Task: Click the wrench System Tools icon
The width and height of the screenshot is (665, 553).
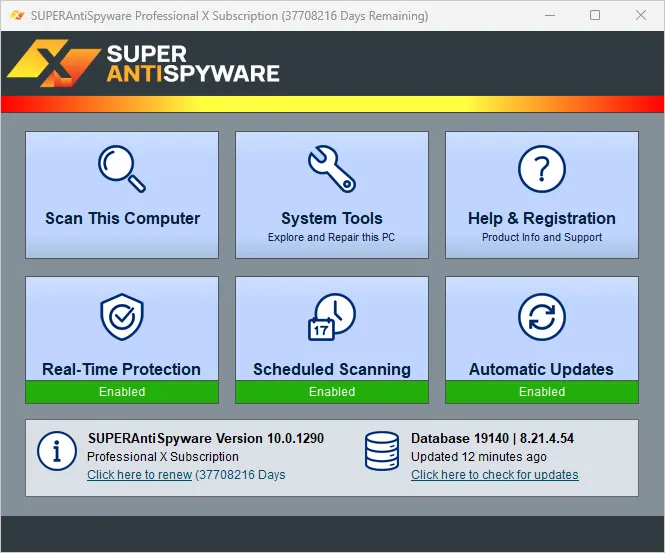Action: (x=332, y=169)
